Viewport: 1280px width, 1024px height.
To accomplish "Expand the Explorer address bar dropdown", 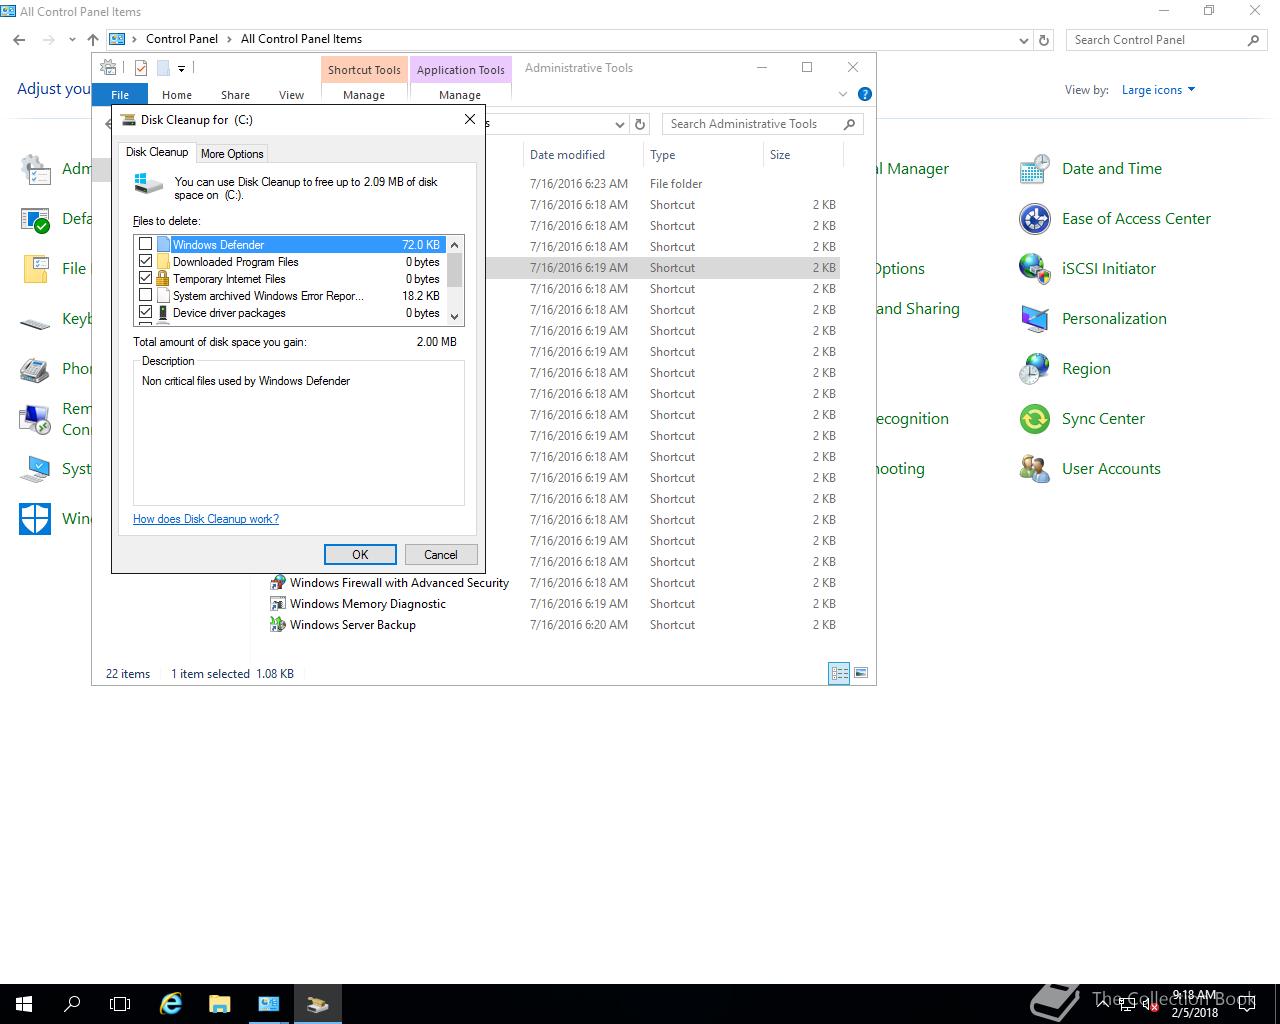I will 620,124.
